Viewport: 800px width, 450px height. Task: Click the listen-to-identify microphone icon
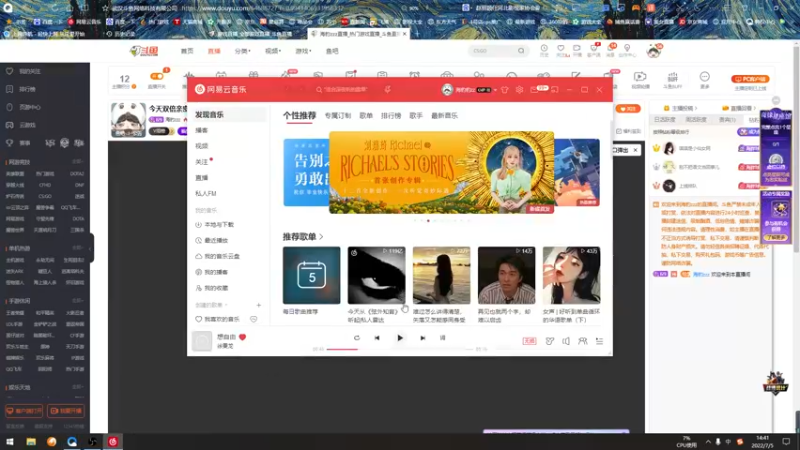point(388,89)
